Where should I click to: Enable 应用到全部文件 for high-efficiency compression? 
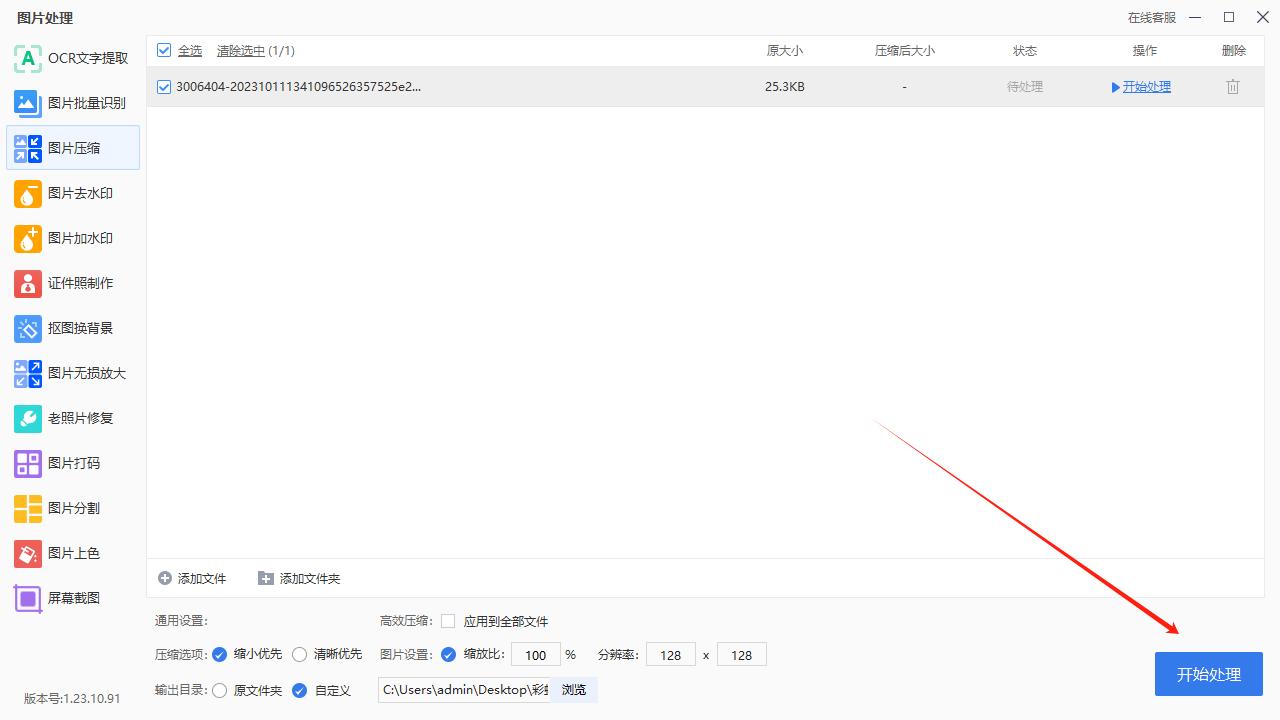pos(447,621)
